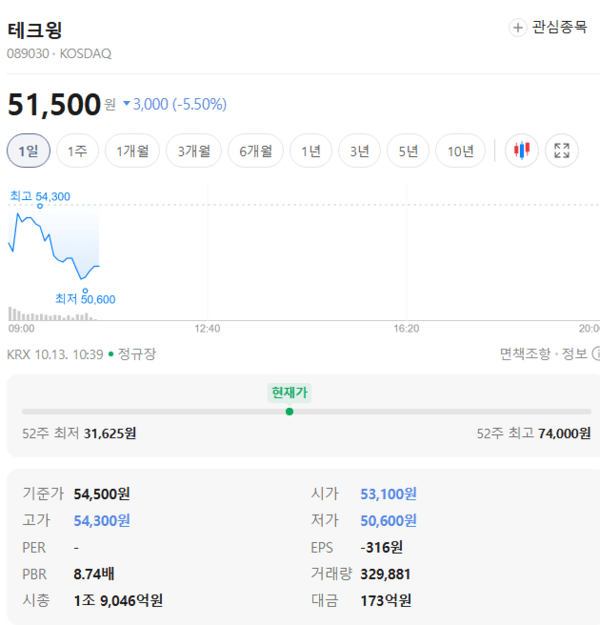Image resolution: width=600 pixels, height=625 pixels.
Task: Select the 1일 chart period
Action: 28,151
